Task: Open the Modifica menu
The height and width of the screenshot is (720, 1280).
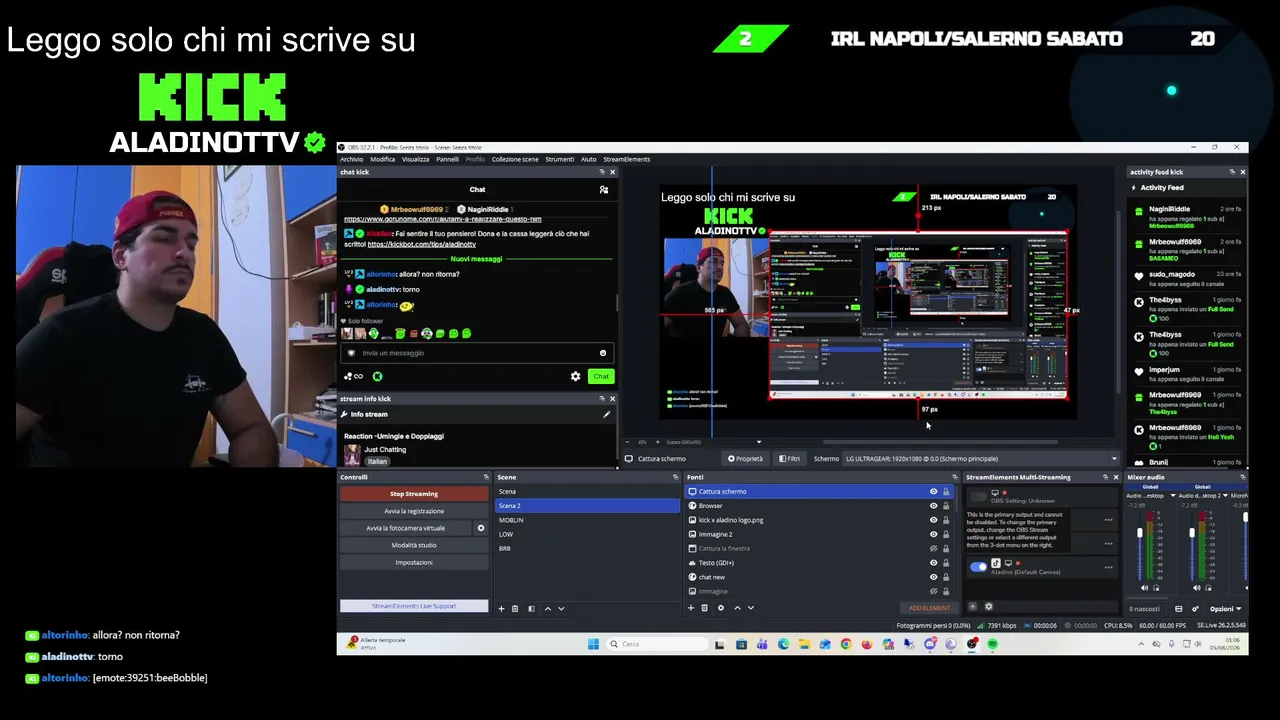Action: [x=383, y=159]
